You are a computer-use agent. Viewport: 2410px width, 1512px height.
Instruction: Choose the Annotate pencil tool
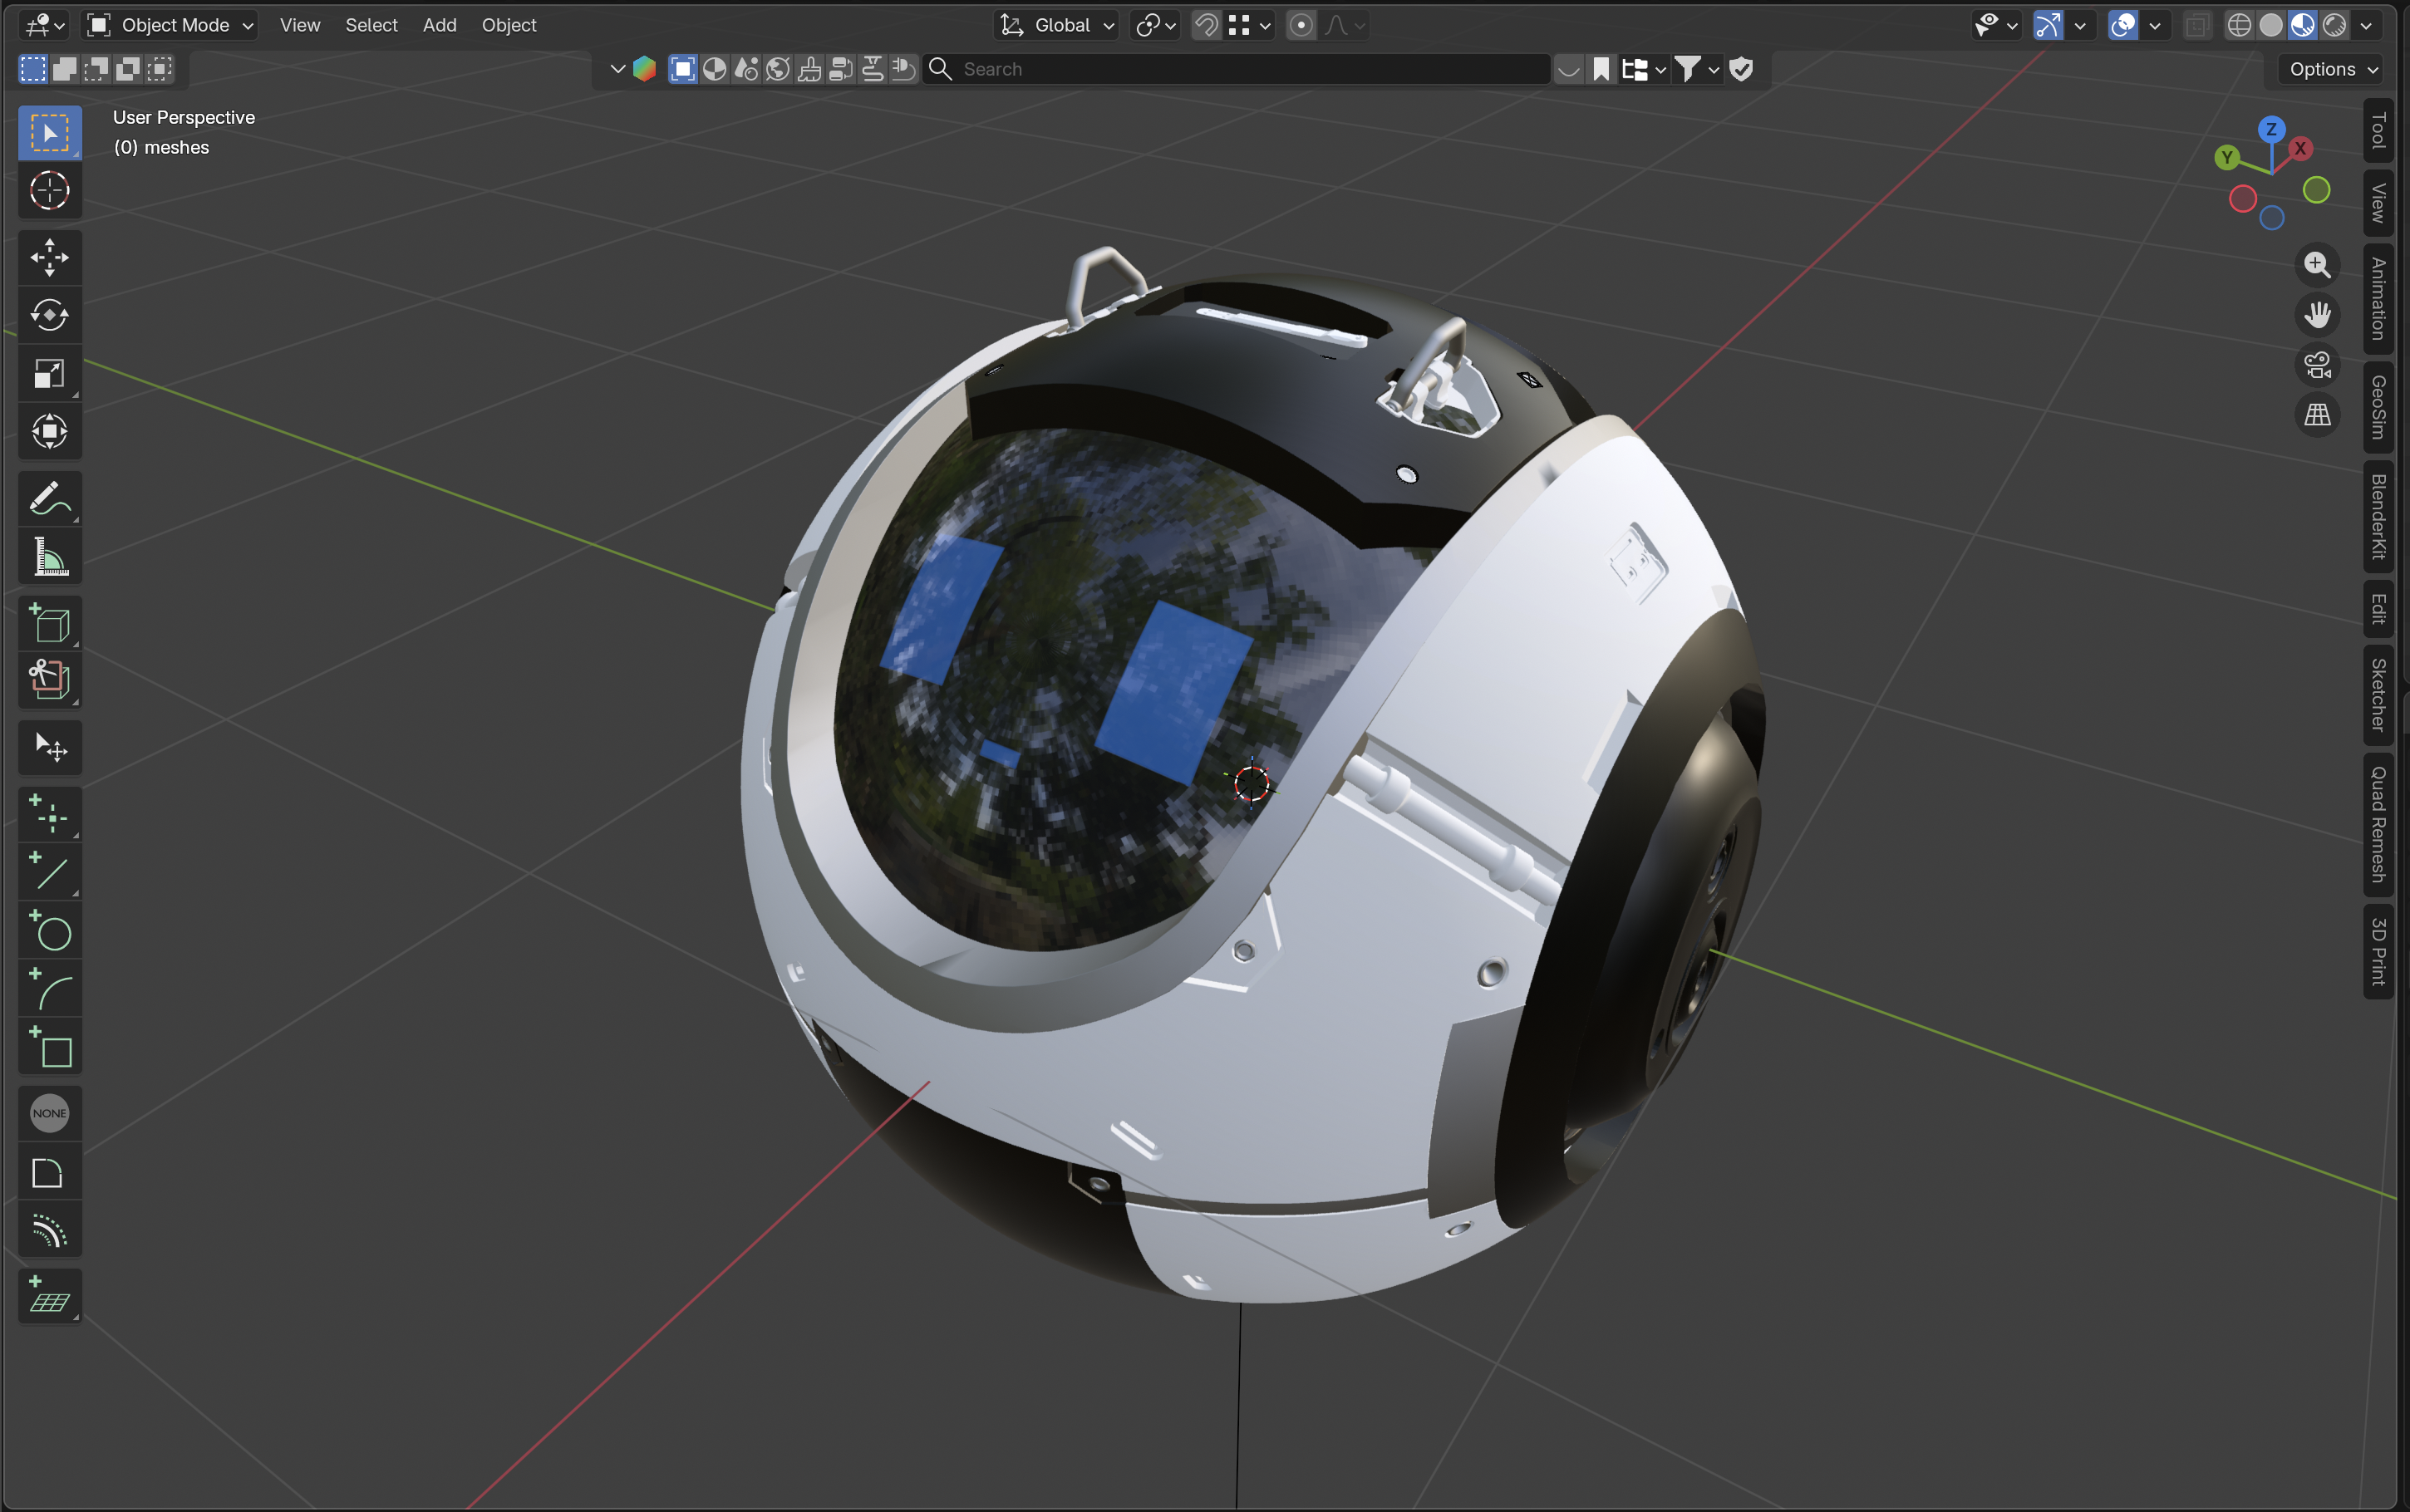click(x=49, y=498)
